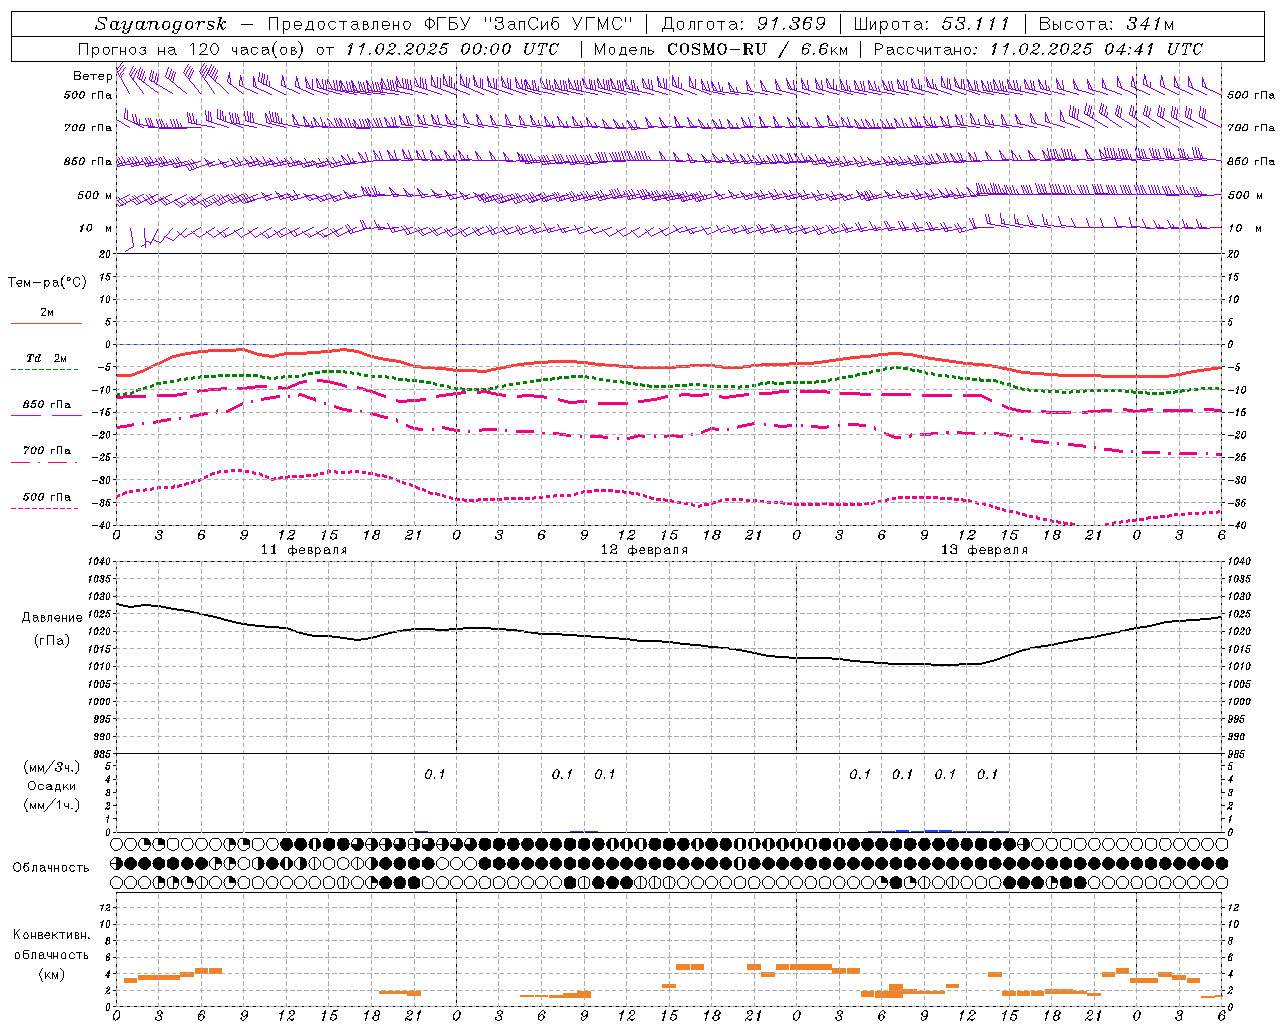Click the 'Td 2м' dew point legend entry
Image resolution: width=1280 pixels, height=1024 pixels.
[47, 358]
